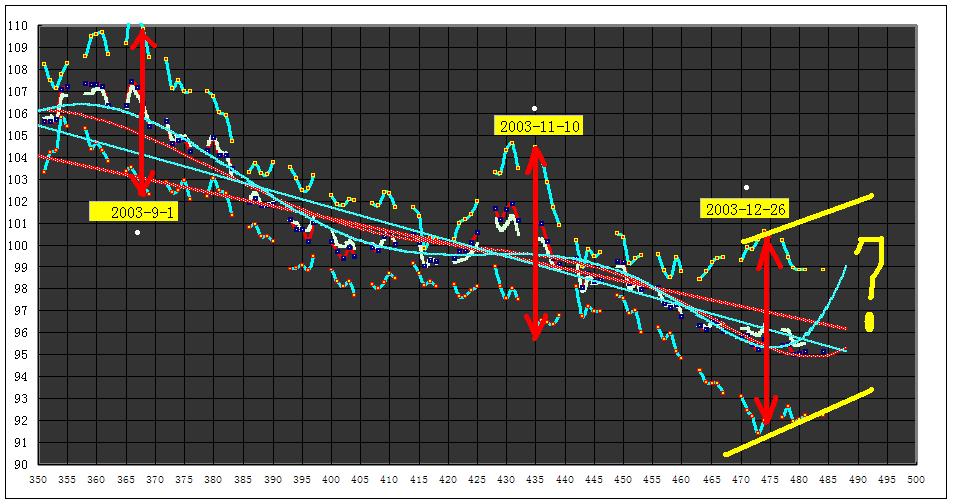Click x-axis label 475
This screenshot has height=504, width=953.
tap(770, 480)
